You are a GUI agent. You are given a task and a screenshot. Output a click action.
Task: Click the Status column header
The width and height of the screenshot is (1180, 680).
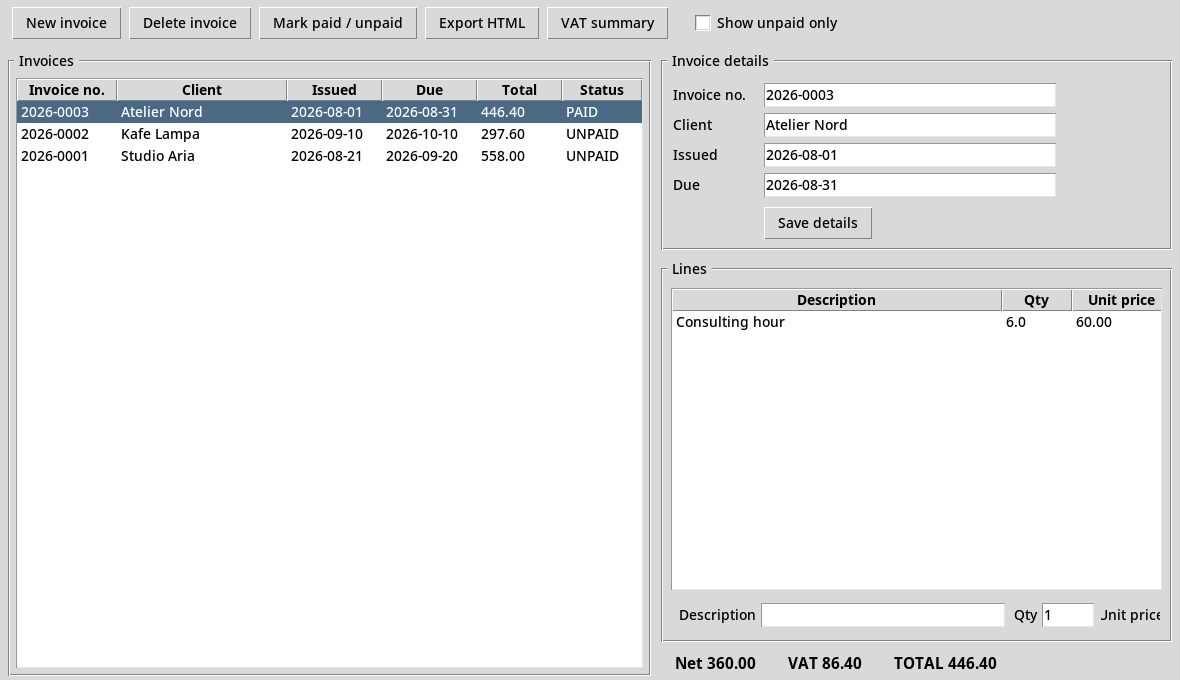[601, 90]
